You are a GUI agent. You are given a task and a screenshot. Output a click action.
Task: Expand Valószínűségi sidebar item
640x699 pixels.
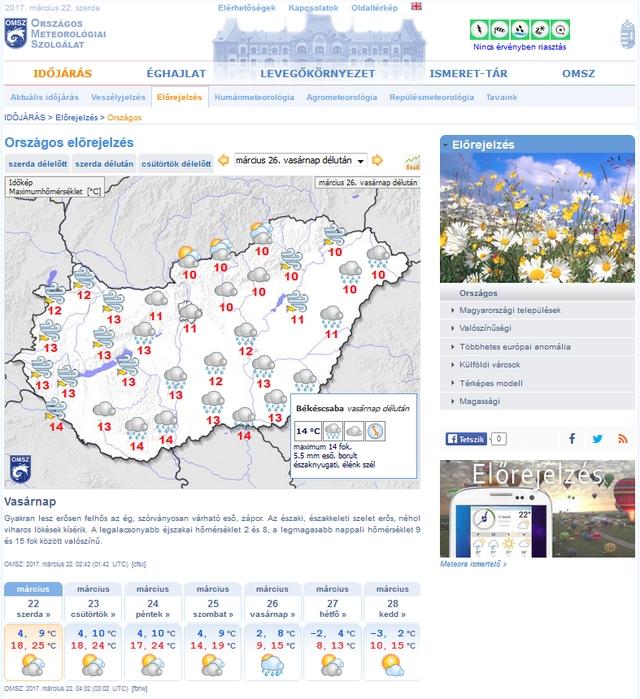pyautogui.click(x=537, y=328)
